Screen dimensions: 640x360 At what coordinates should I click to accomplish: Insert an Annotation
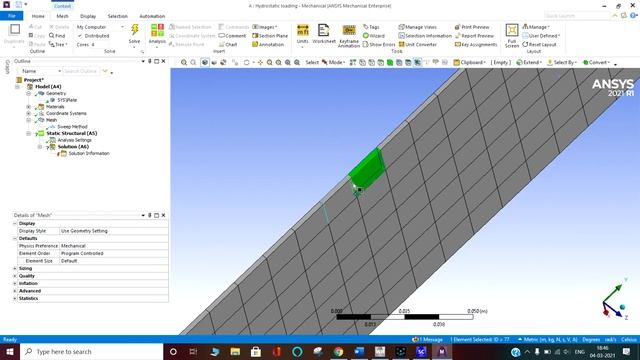point(268,44)
